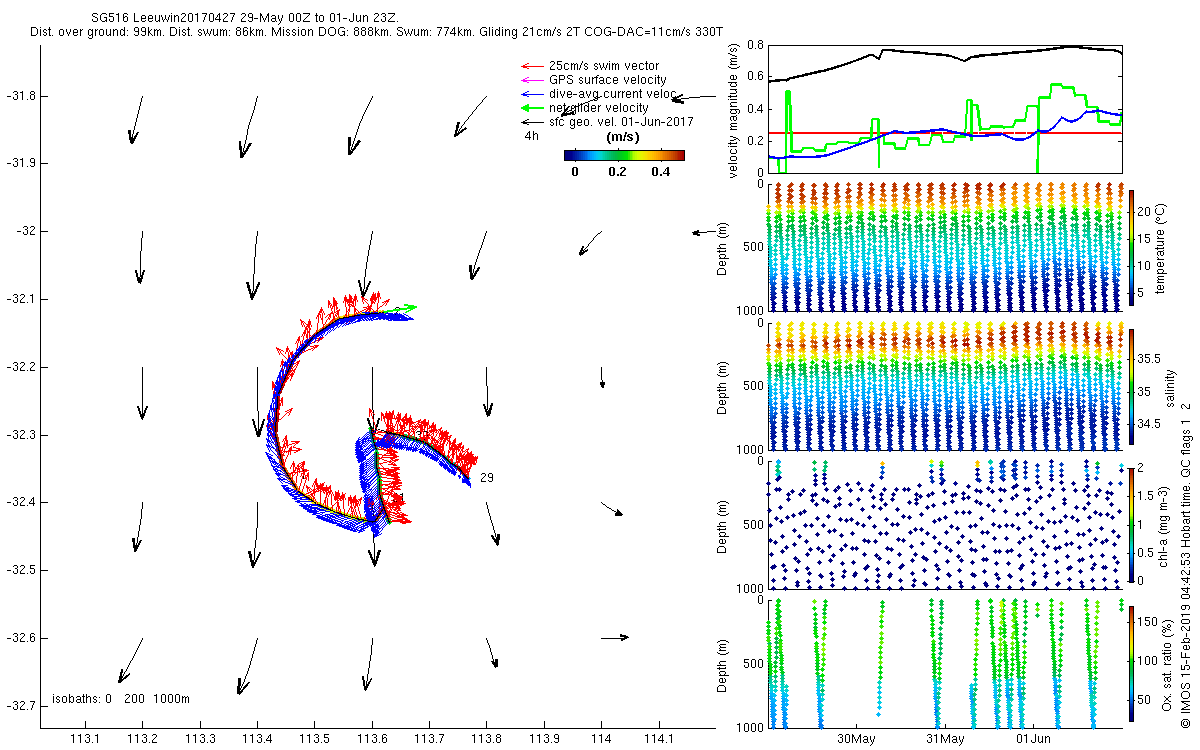Click legend text 'net glider velocity'

[x=599, y=108]
